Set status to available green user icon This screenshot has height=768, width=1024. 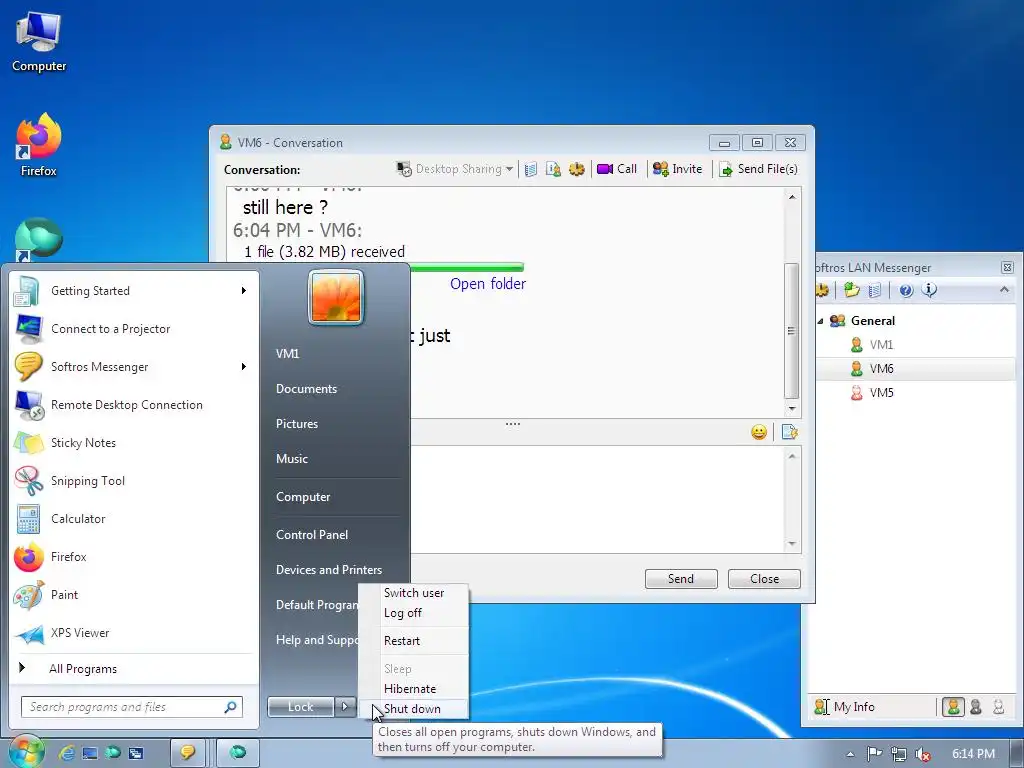pos(953,707)
